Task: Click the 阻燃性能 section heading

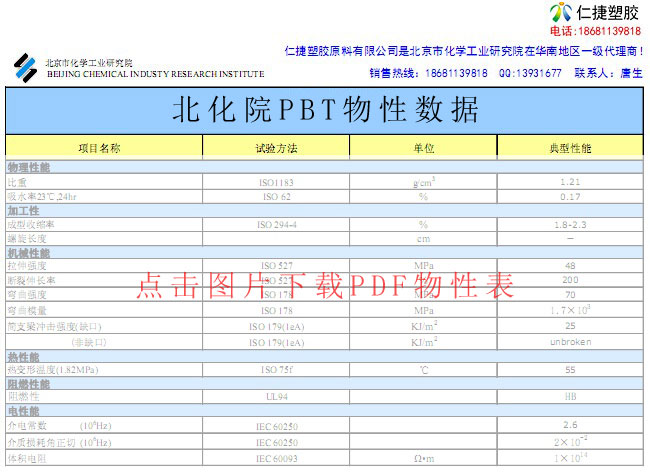Action: (x=29, y=384)
